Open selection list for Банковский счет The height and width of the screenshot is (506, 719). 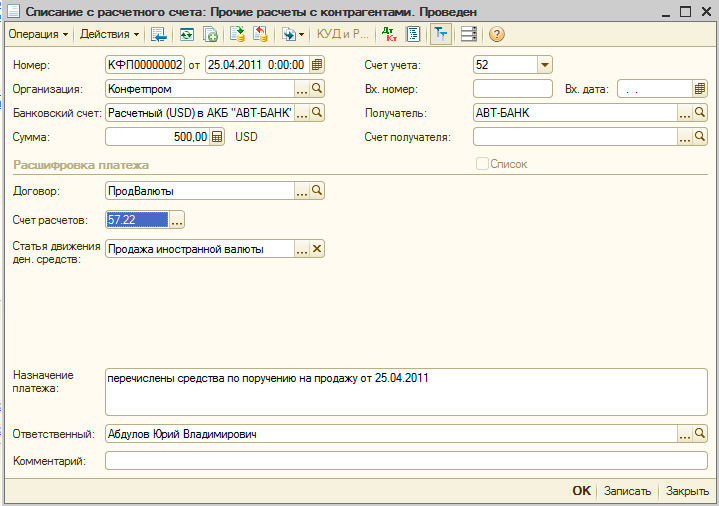[x=301, y=113]
